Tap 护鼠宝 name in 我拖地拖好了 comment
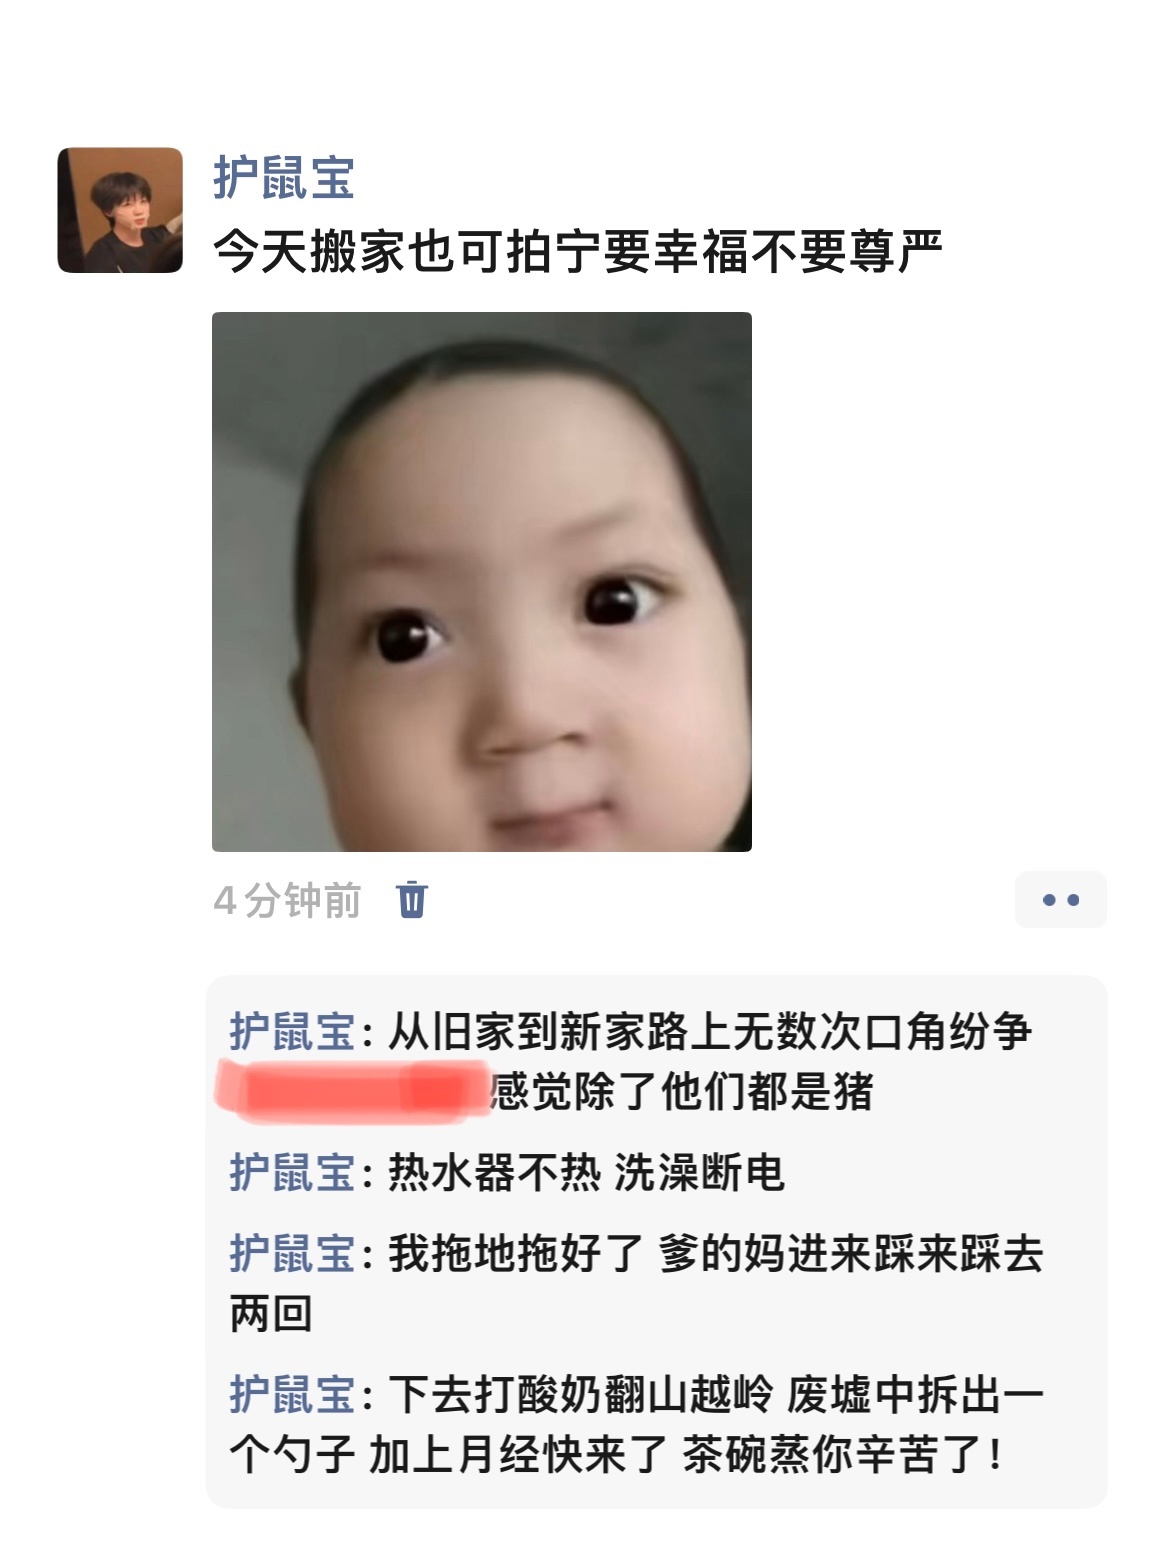 pos(292,1253)
